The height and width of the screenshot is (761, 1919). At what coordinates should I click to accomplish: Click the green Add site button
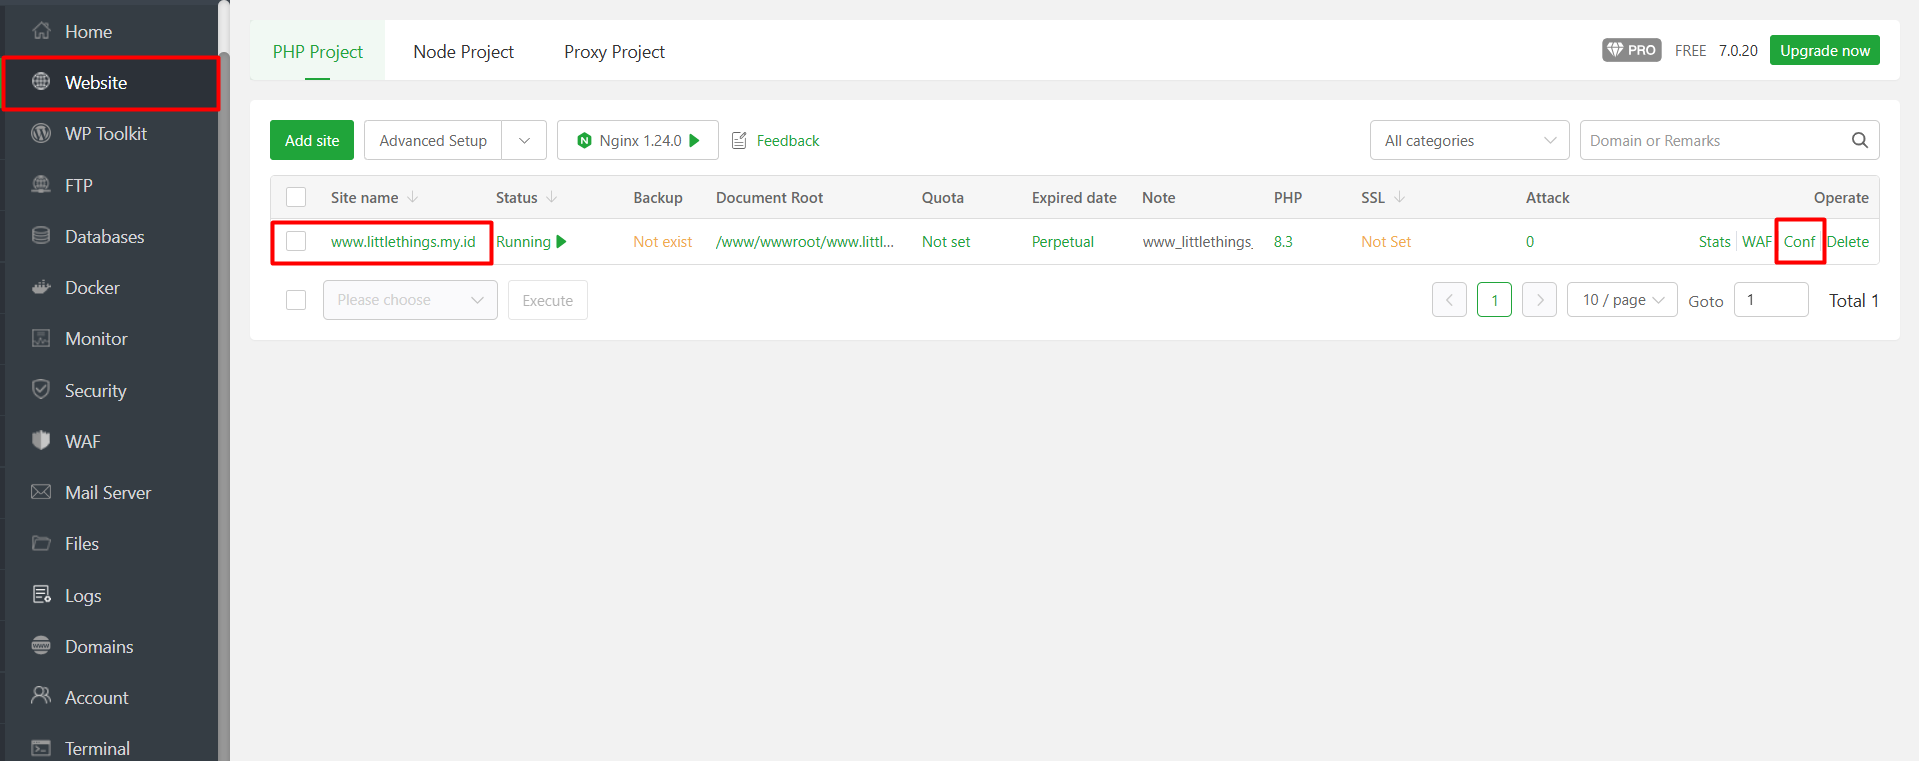click(312, 141)
